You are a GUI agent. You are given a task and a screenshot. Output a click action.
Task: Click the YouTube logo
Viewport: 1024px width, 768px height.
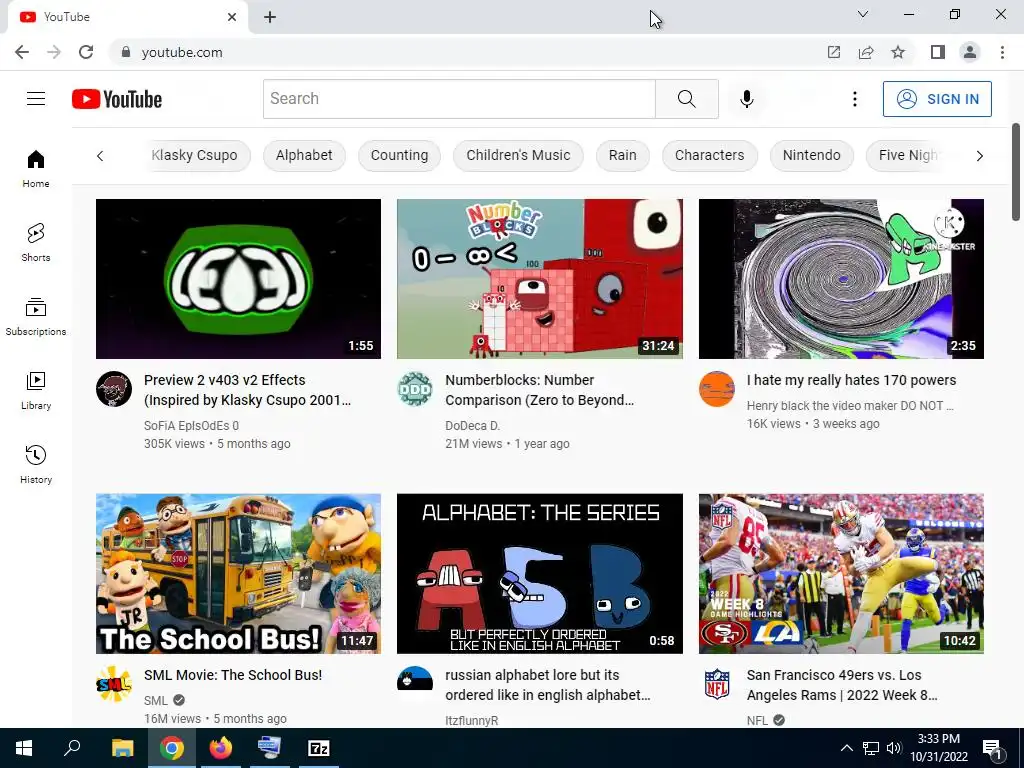click(x=117, y=99)
